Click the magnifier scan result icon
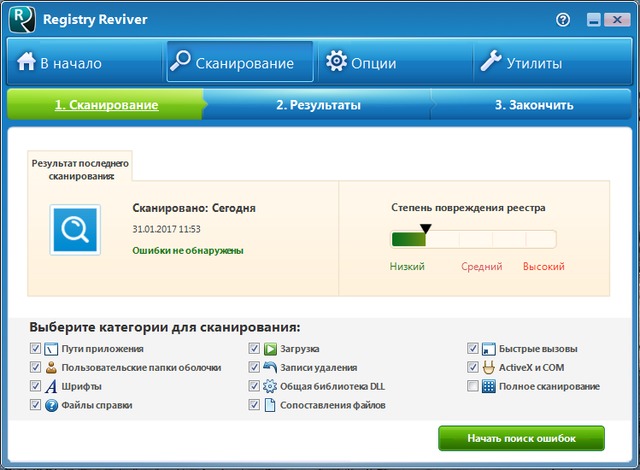 [75, 231]
